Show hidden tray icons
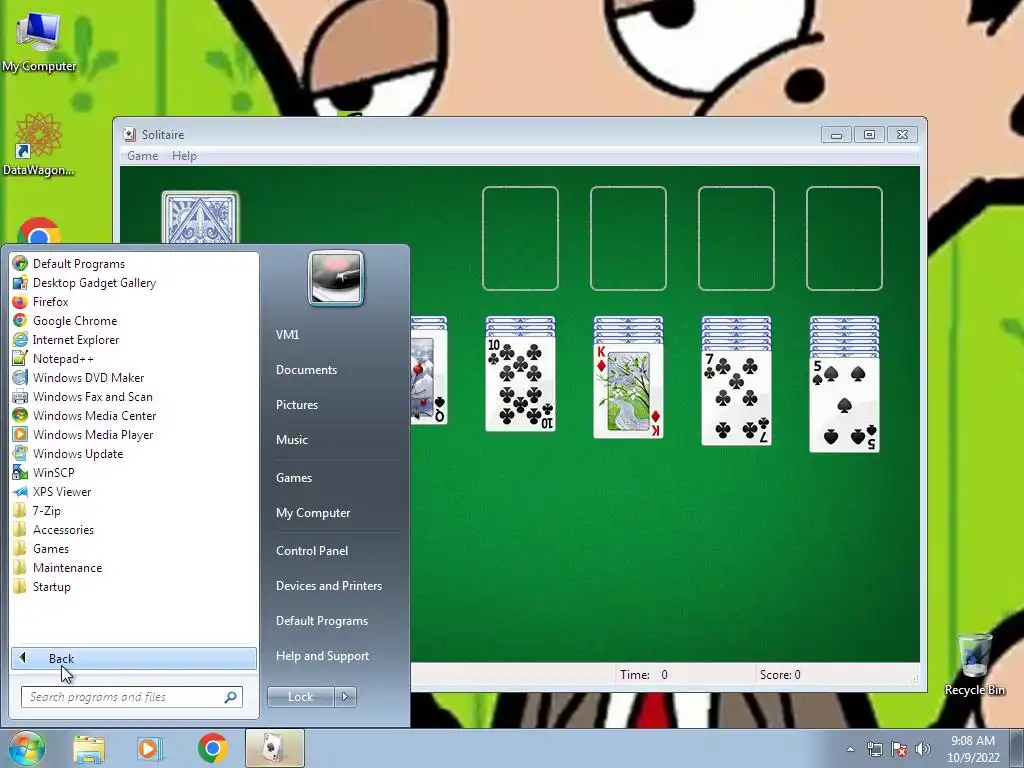1024x768 pixels. point(850,749)
